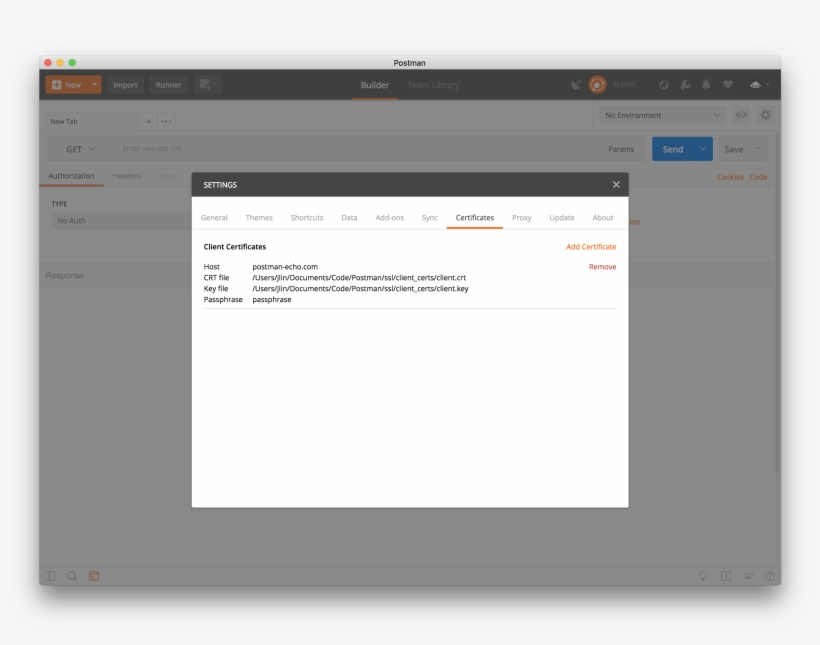The width and height of the screenshot is (820, 645).
Task: Go to the Update tab
Action: pos(562,218)
